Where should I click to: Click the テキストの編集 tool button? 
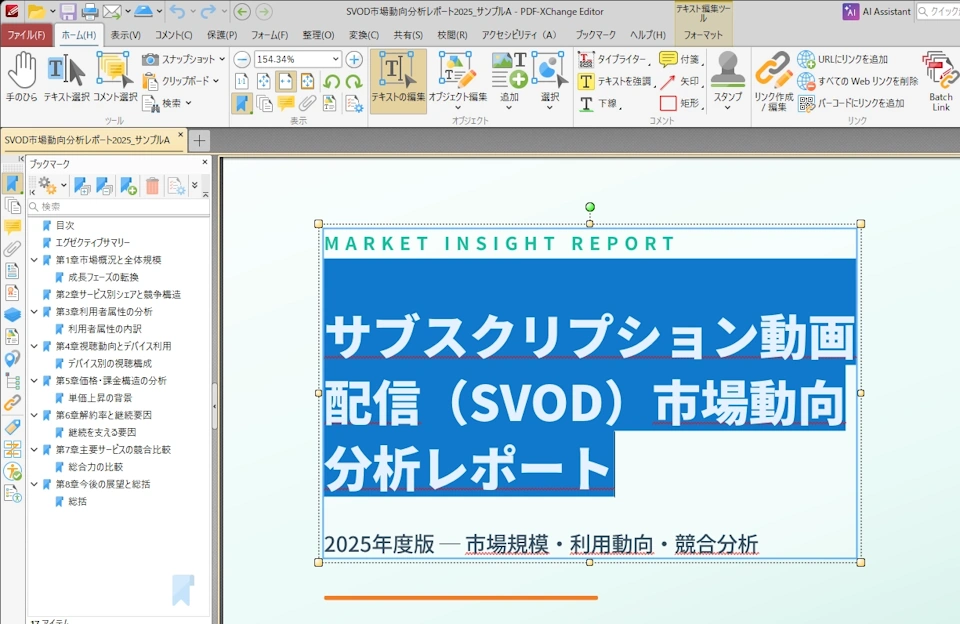tap(398, 81)
